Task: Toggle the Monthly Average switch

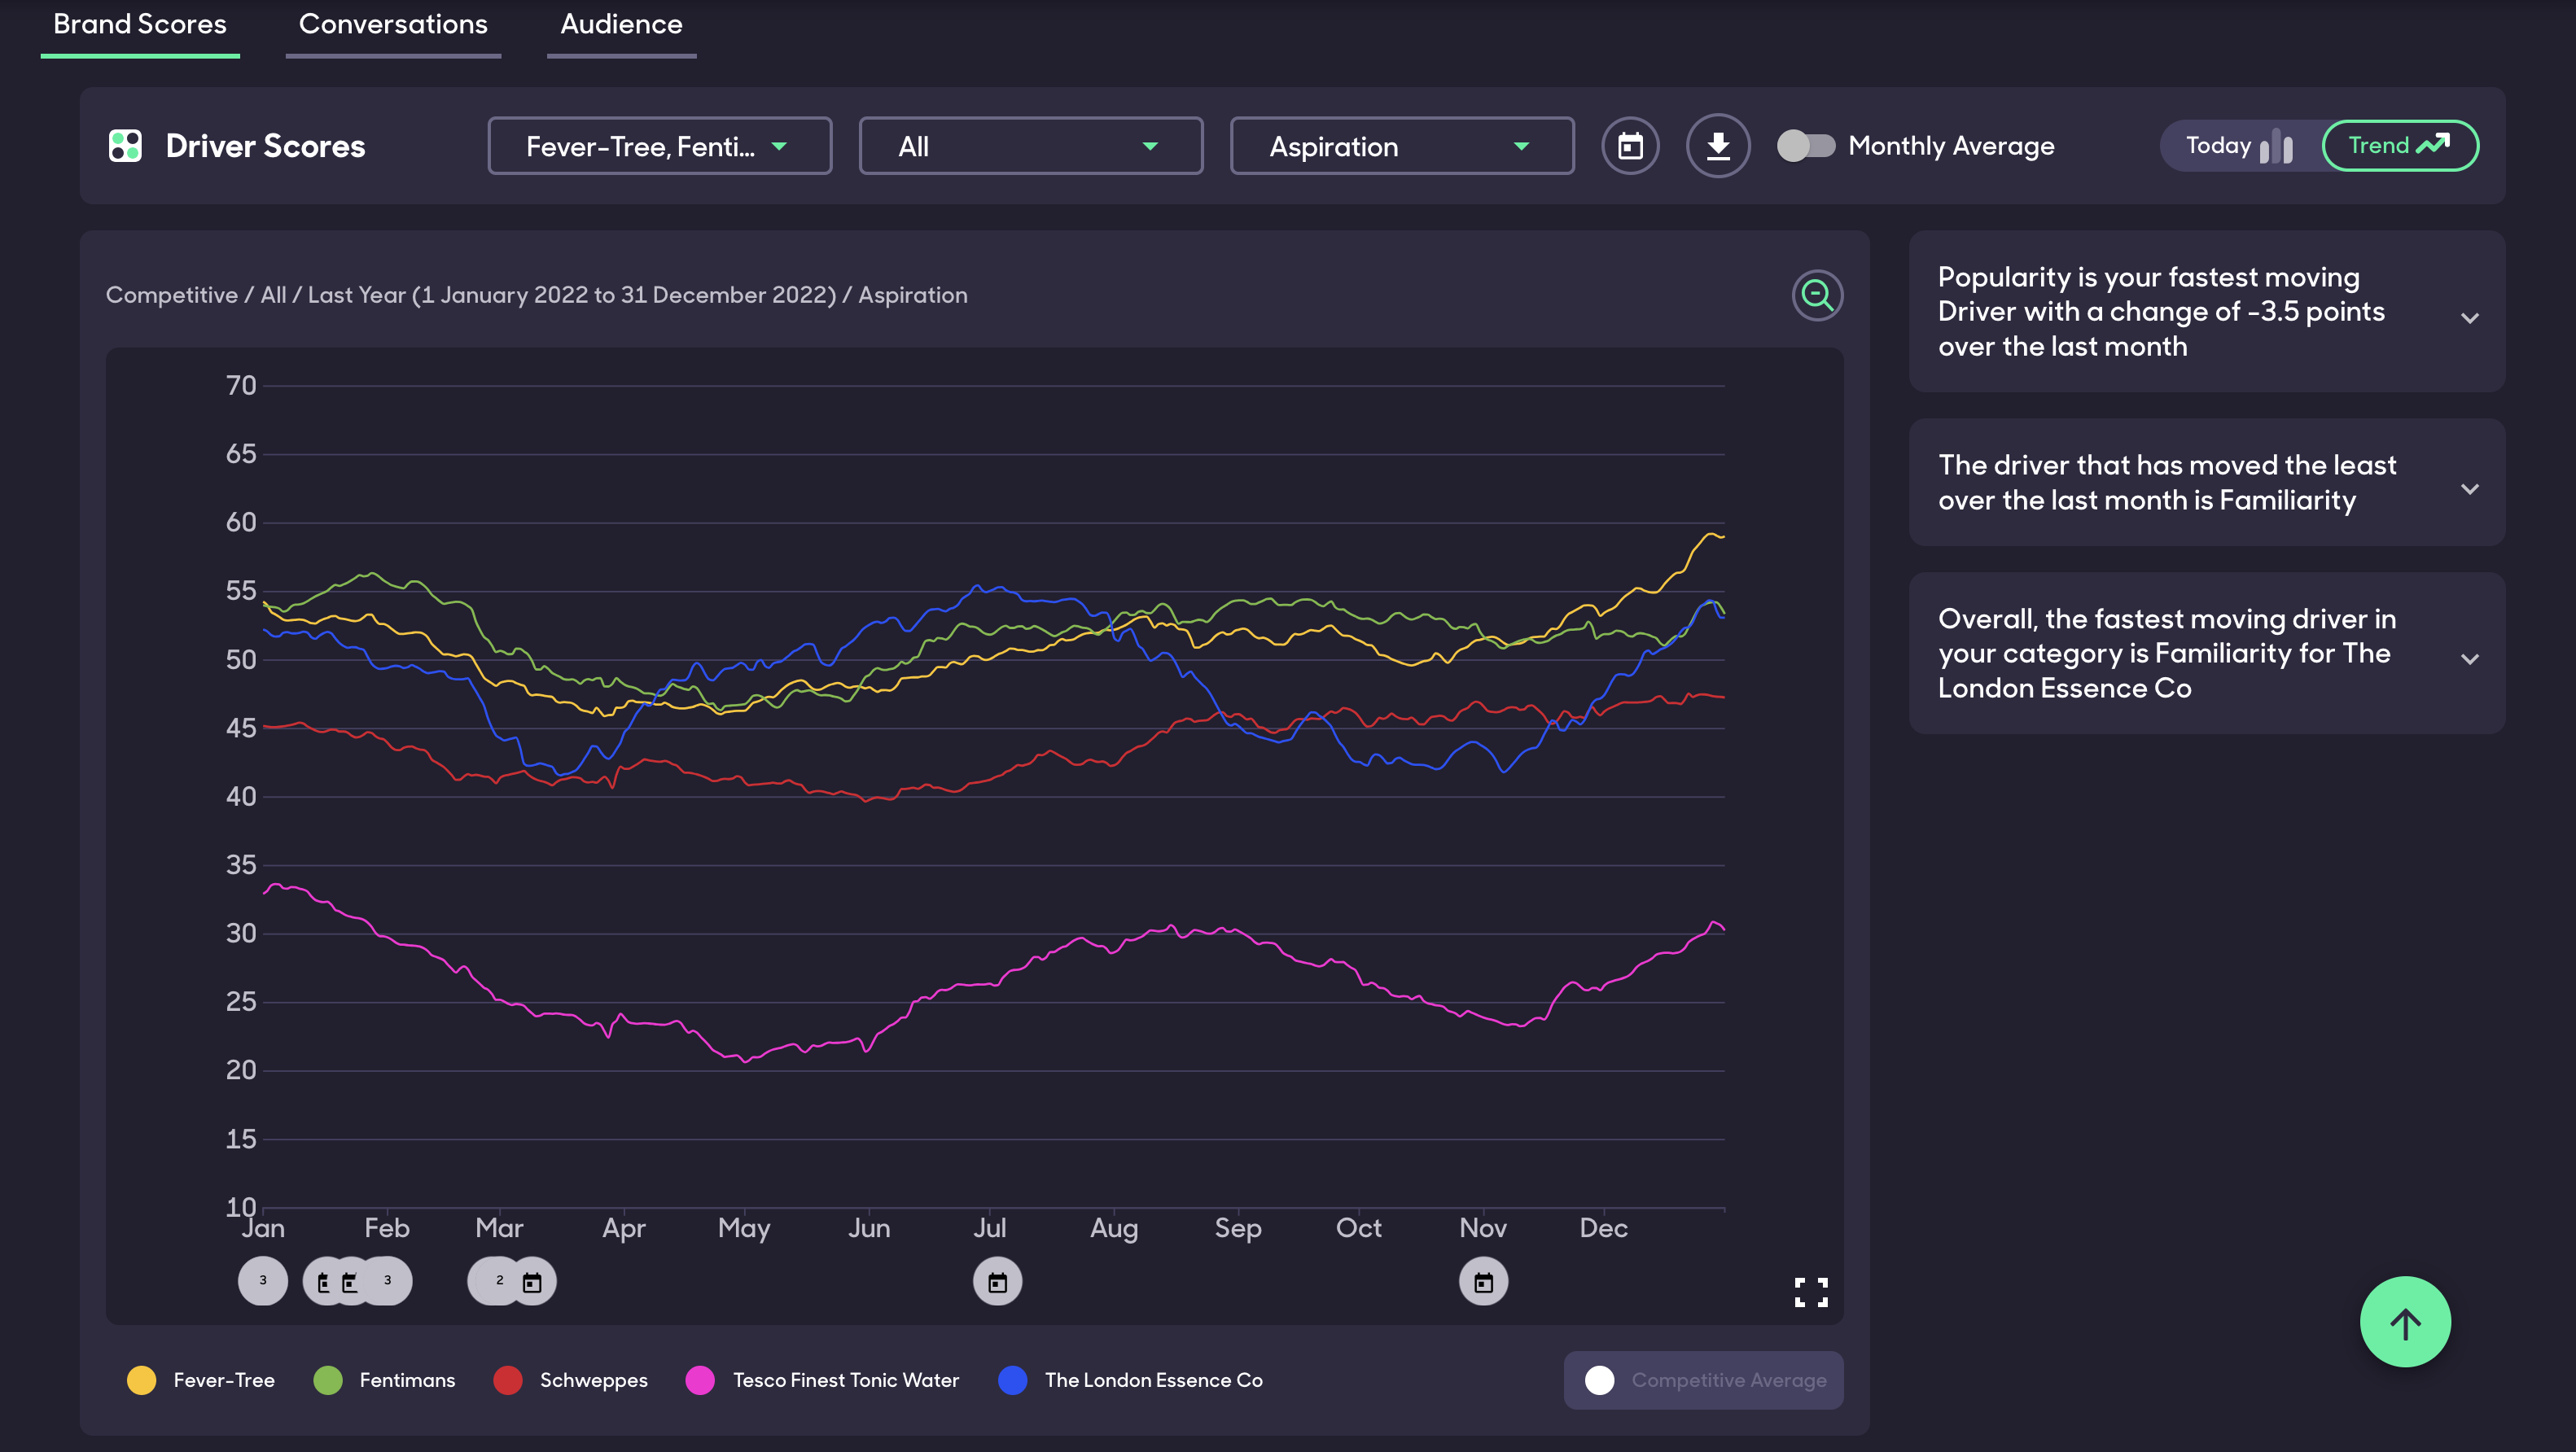Action: [x=1805, y=146]
